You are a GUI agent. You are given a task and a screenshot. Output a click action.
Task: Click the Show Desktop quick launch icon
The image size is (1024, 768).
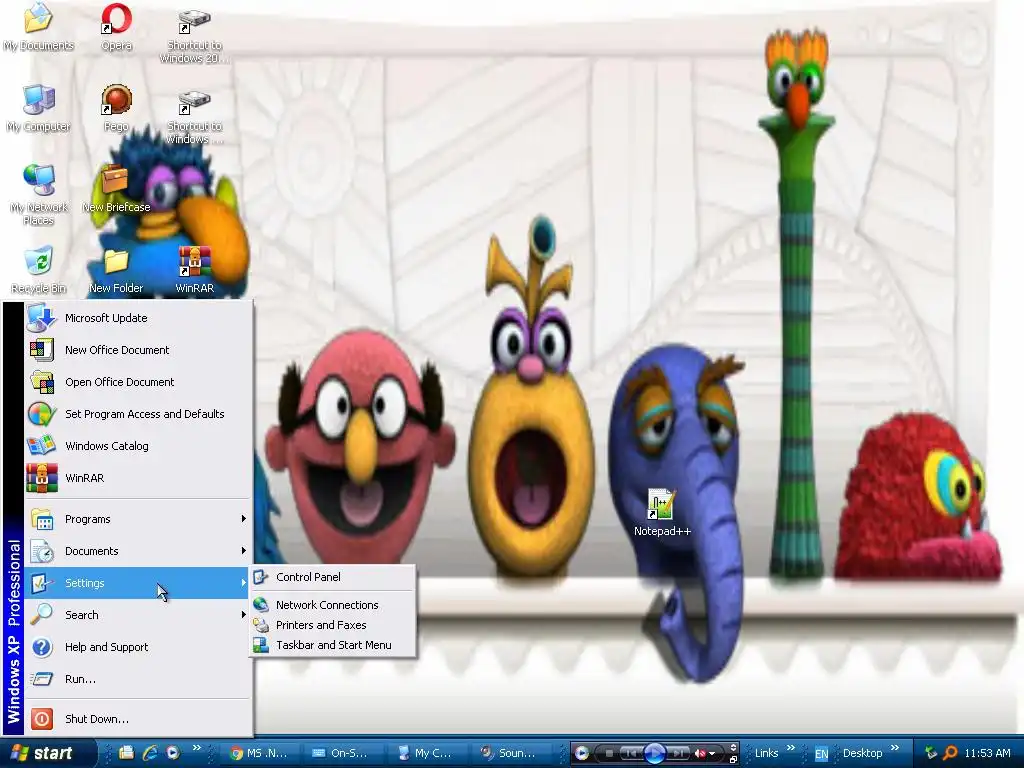click(127, 753)
